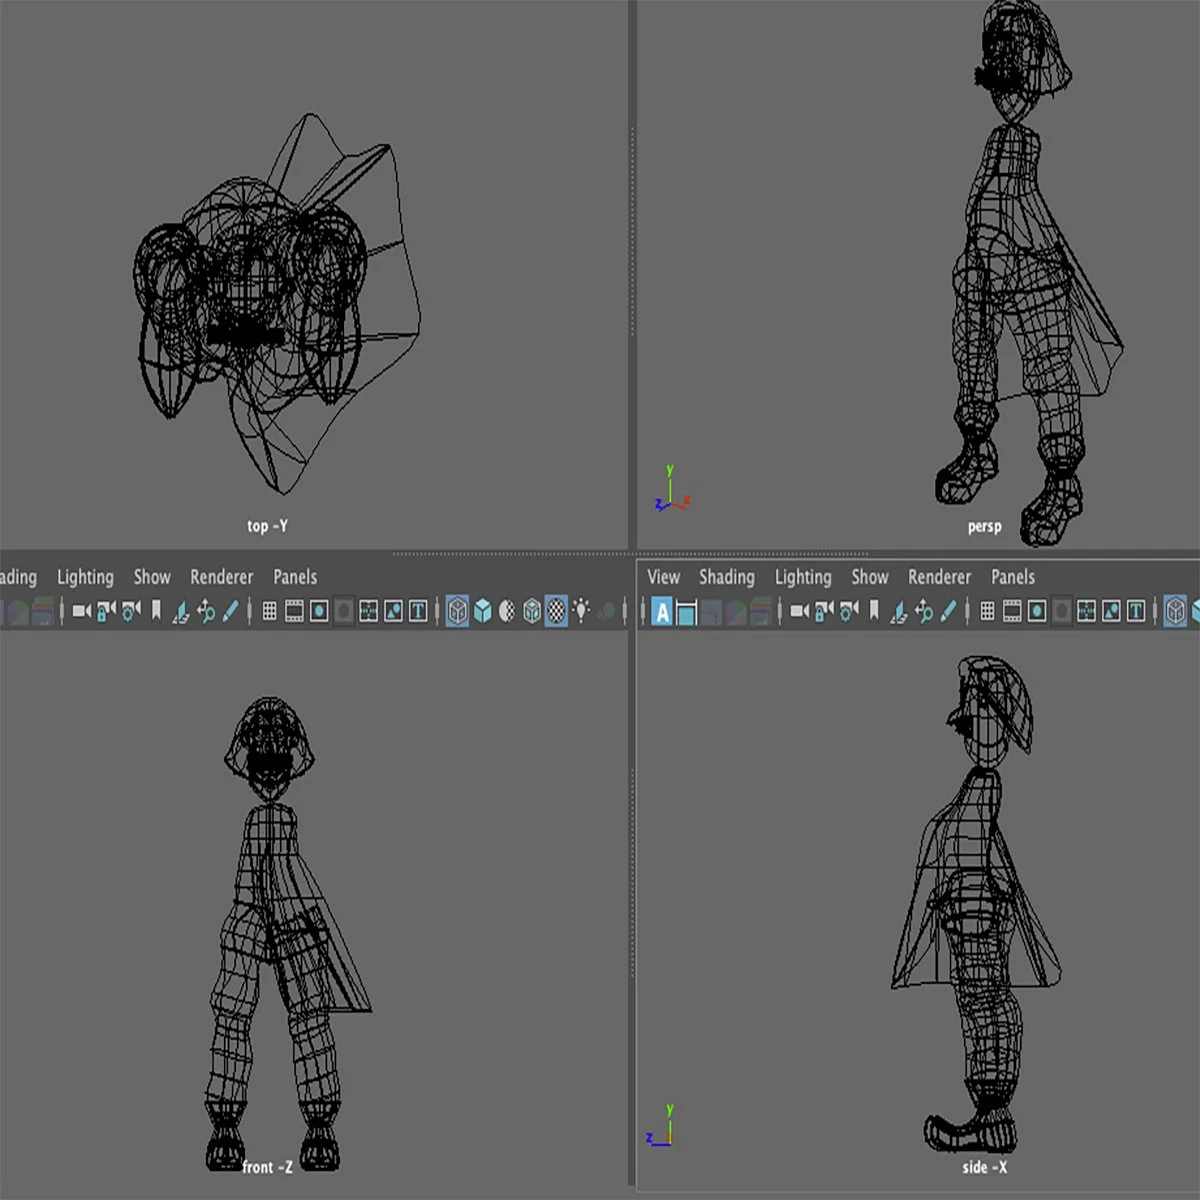The height and width of the screenshot is (1200, 1200).
Task: Click Wireframe on Shaded icon in front view
Action: [532, 610]
